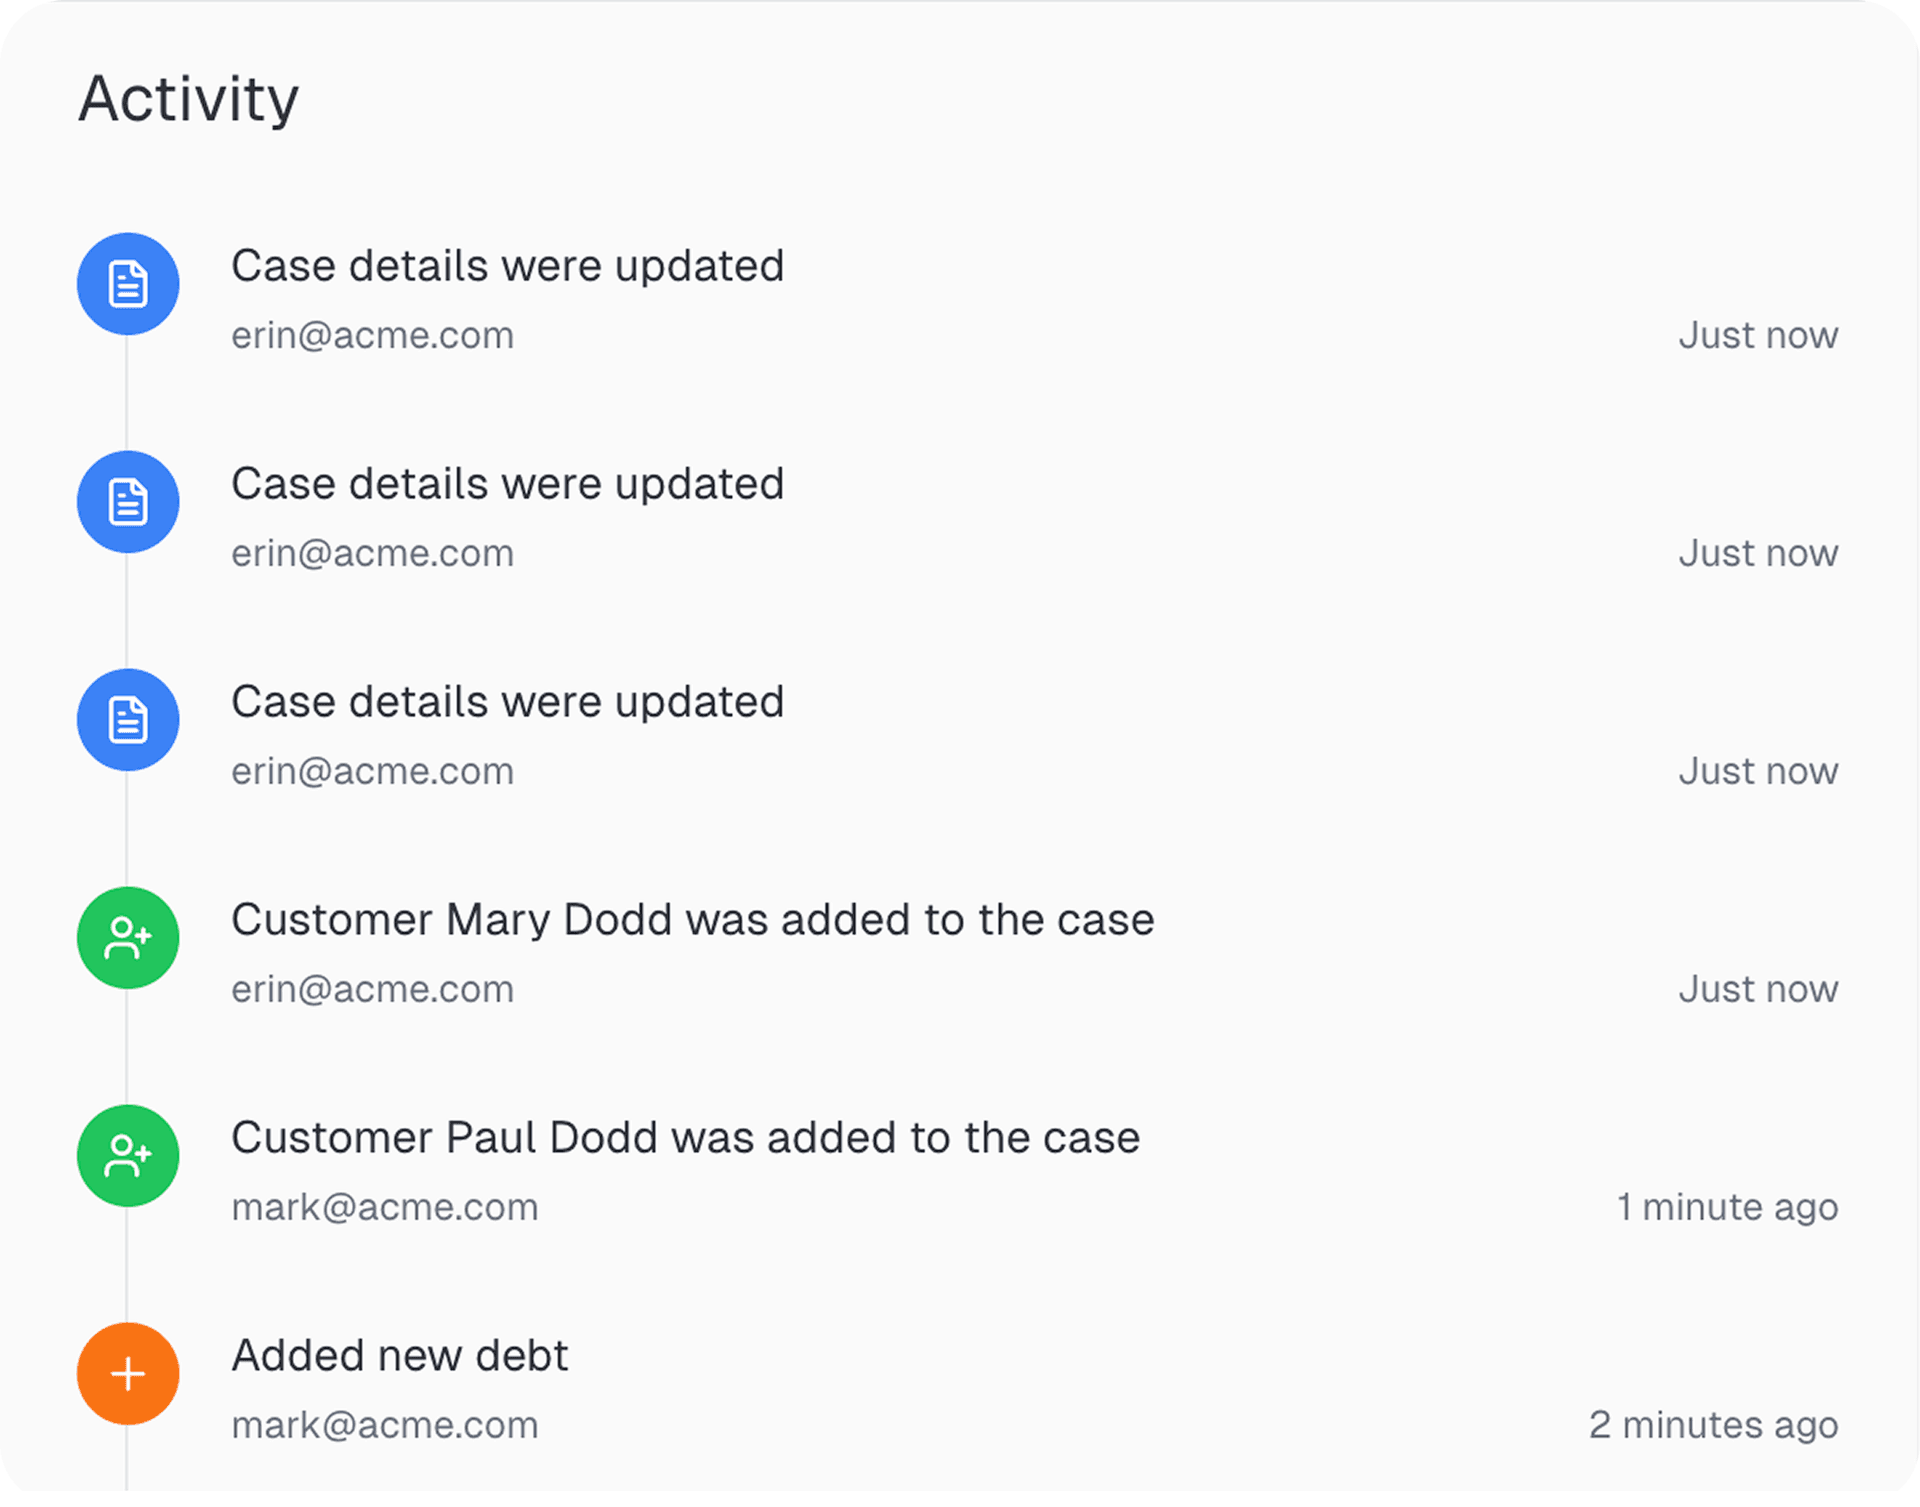Click green add-user icon for Mary Dodd
Screen dimensions: 1920x1507
pyautogui.click(x=128, y=938)
